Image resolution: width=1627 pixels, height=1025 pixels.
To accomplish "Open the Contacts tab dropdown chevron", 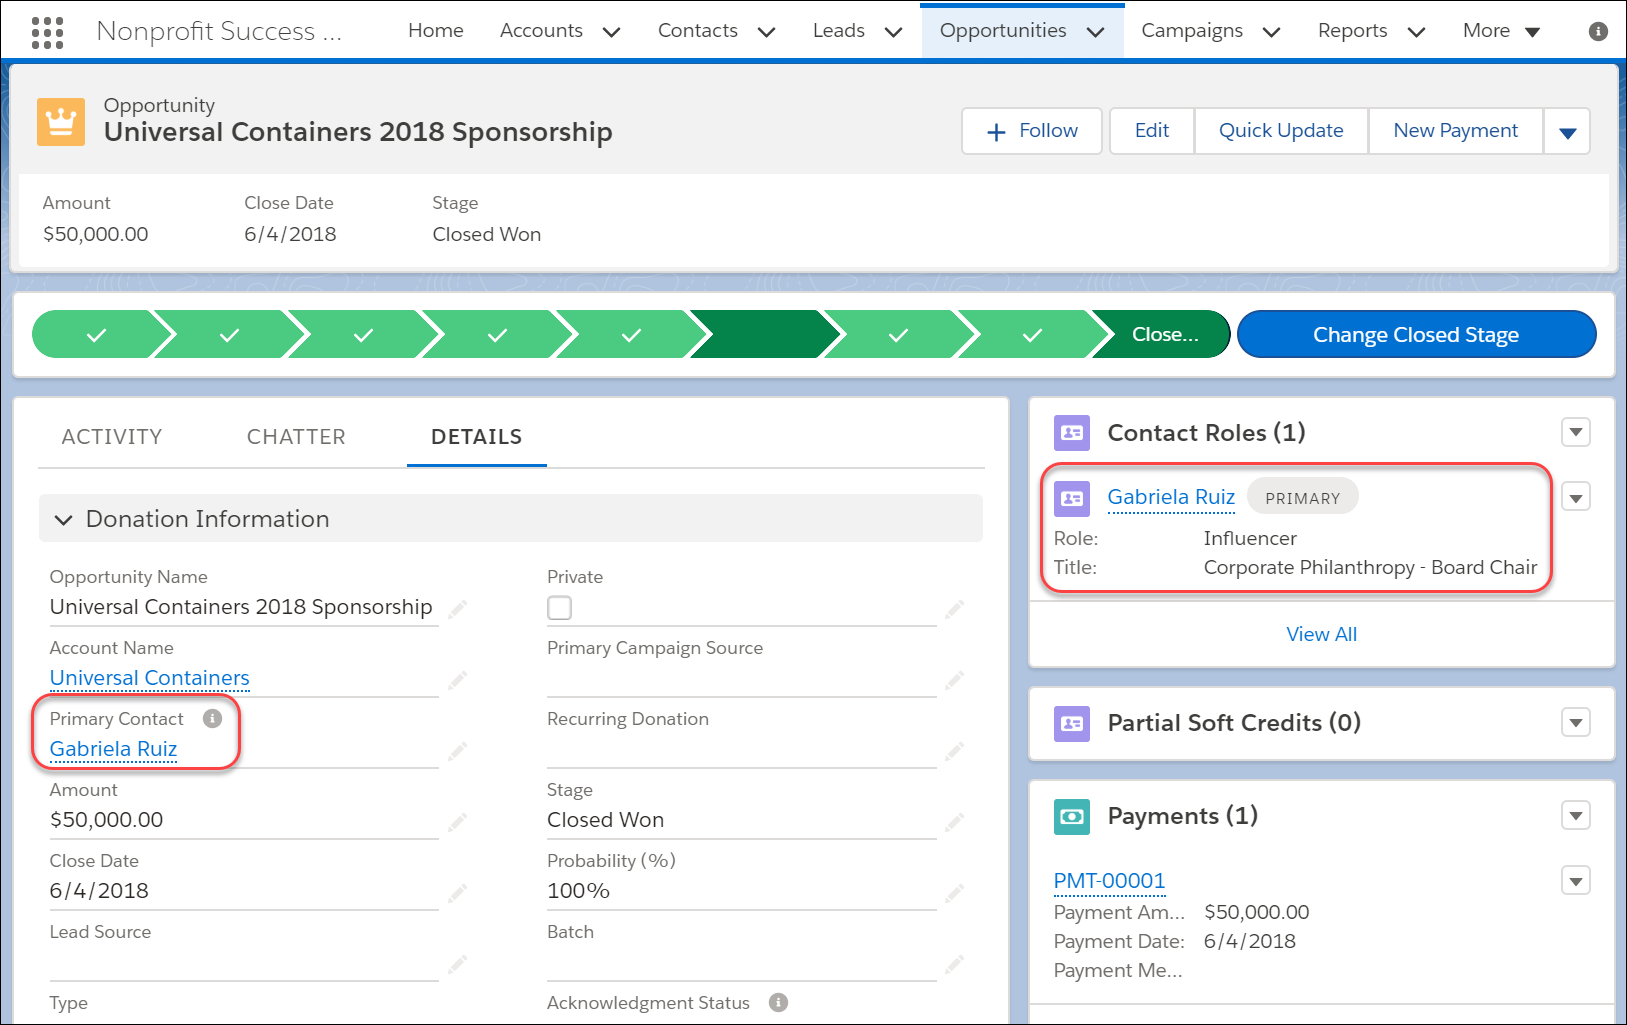I will (766, 32).
